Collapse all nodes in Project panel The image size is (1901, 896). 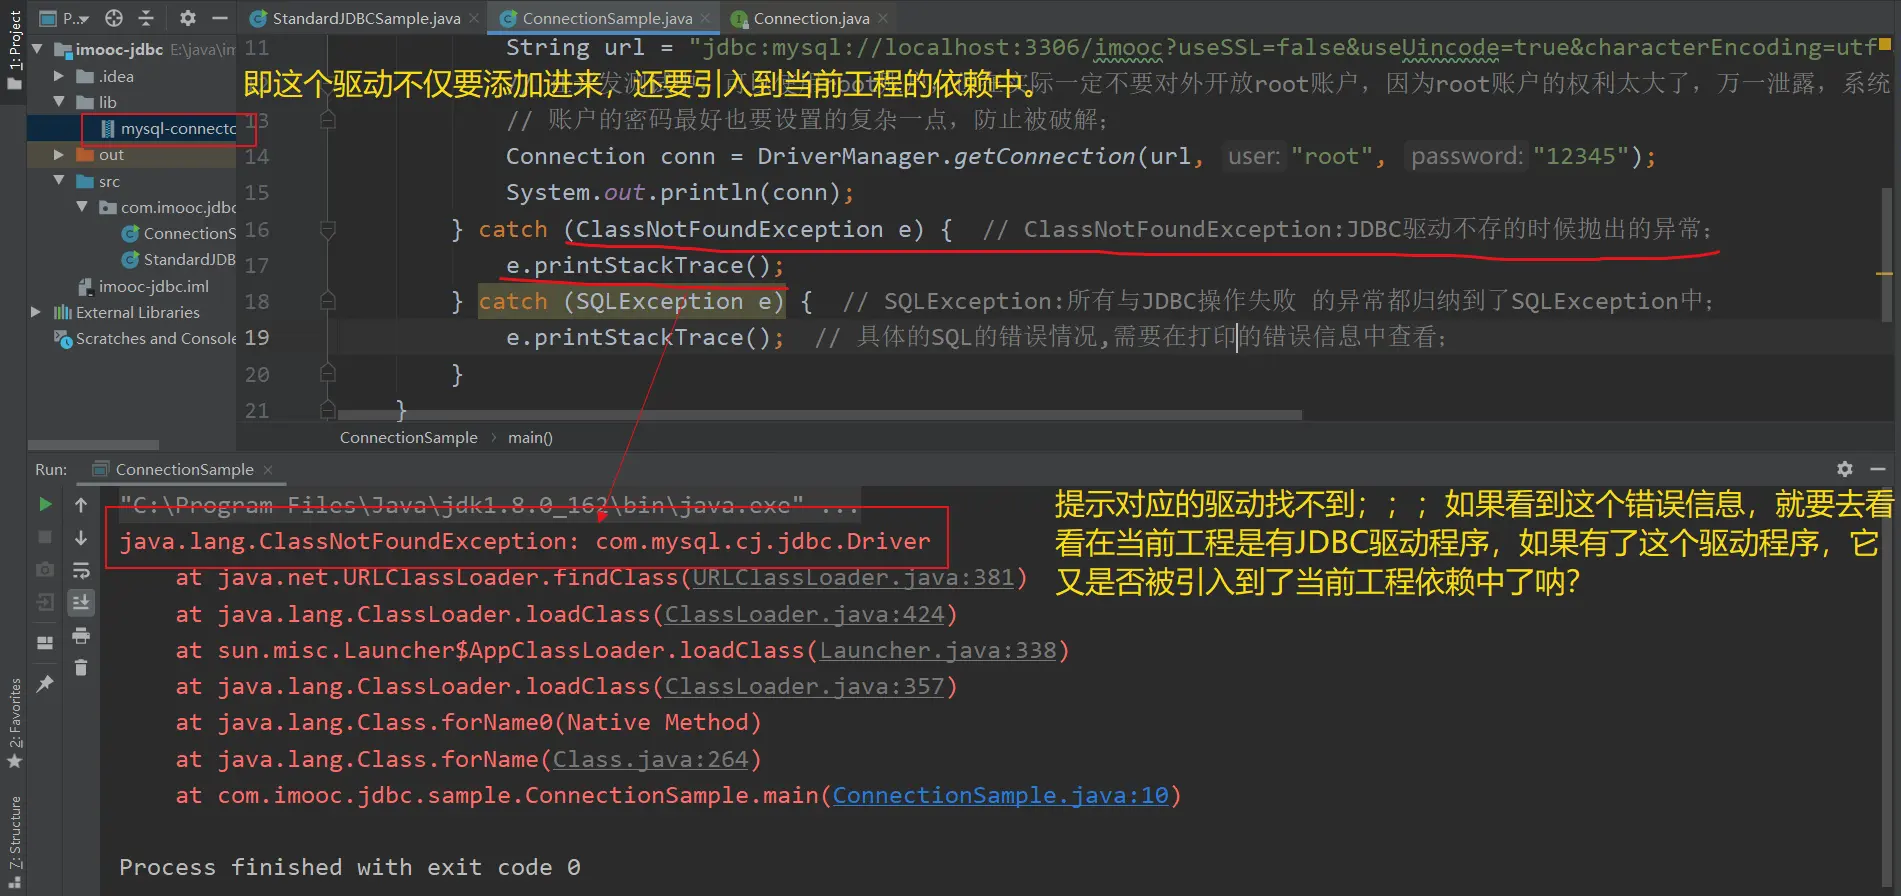[146, 18]
